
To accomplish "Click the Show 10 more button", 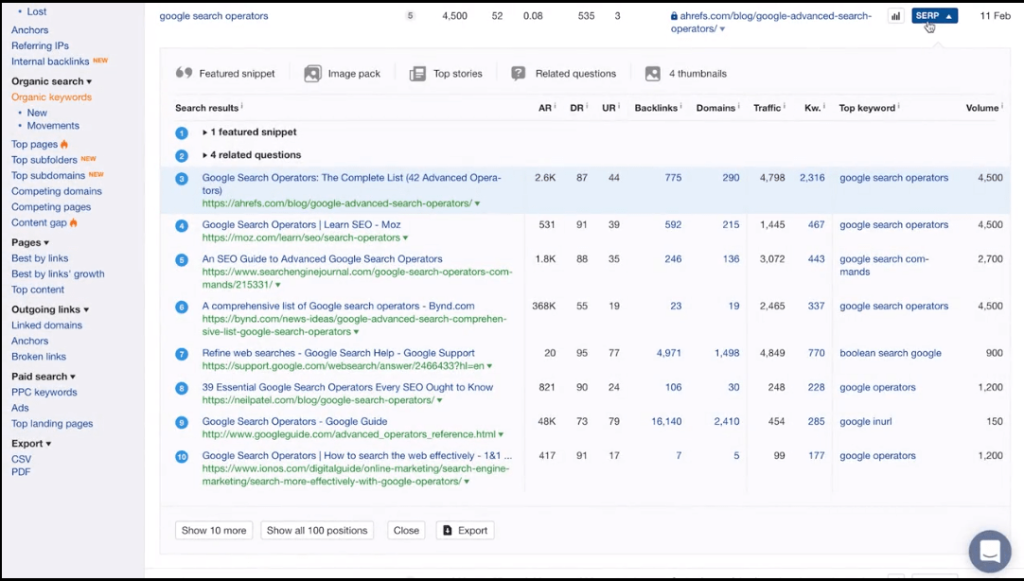I will [x=214, y=530].
